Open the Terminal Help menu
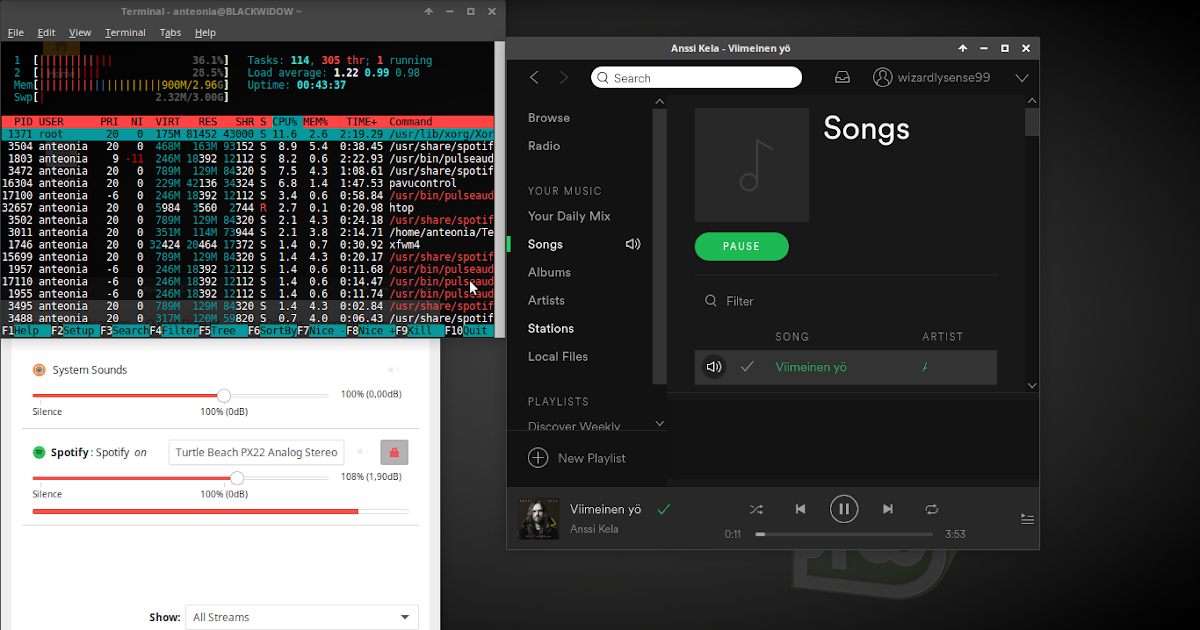 [205, 32]
